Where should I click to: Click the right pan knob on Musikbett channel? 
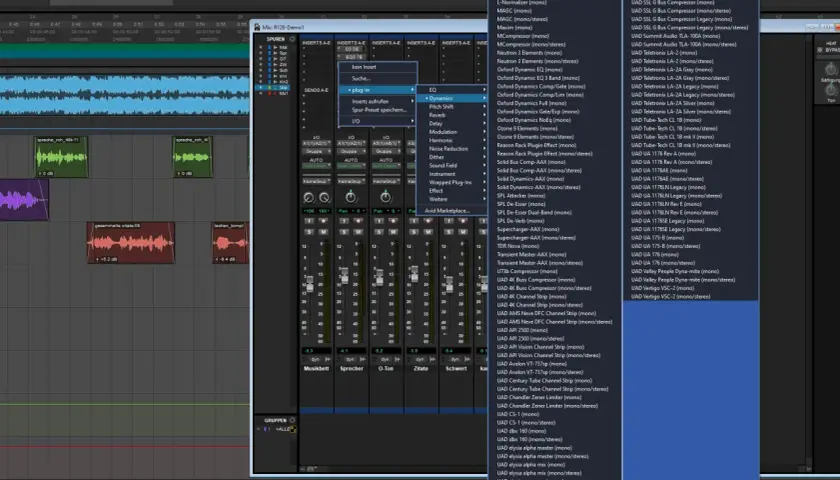[x=324, y=198]
